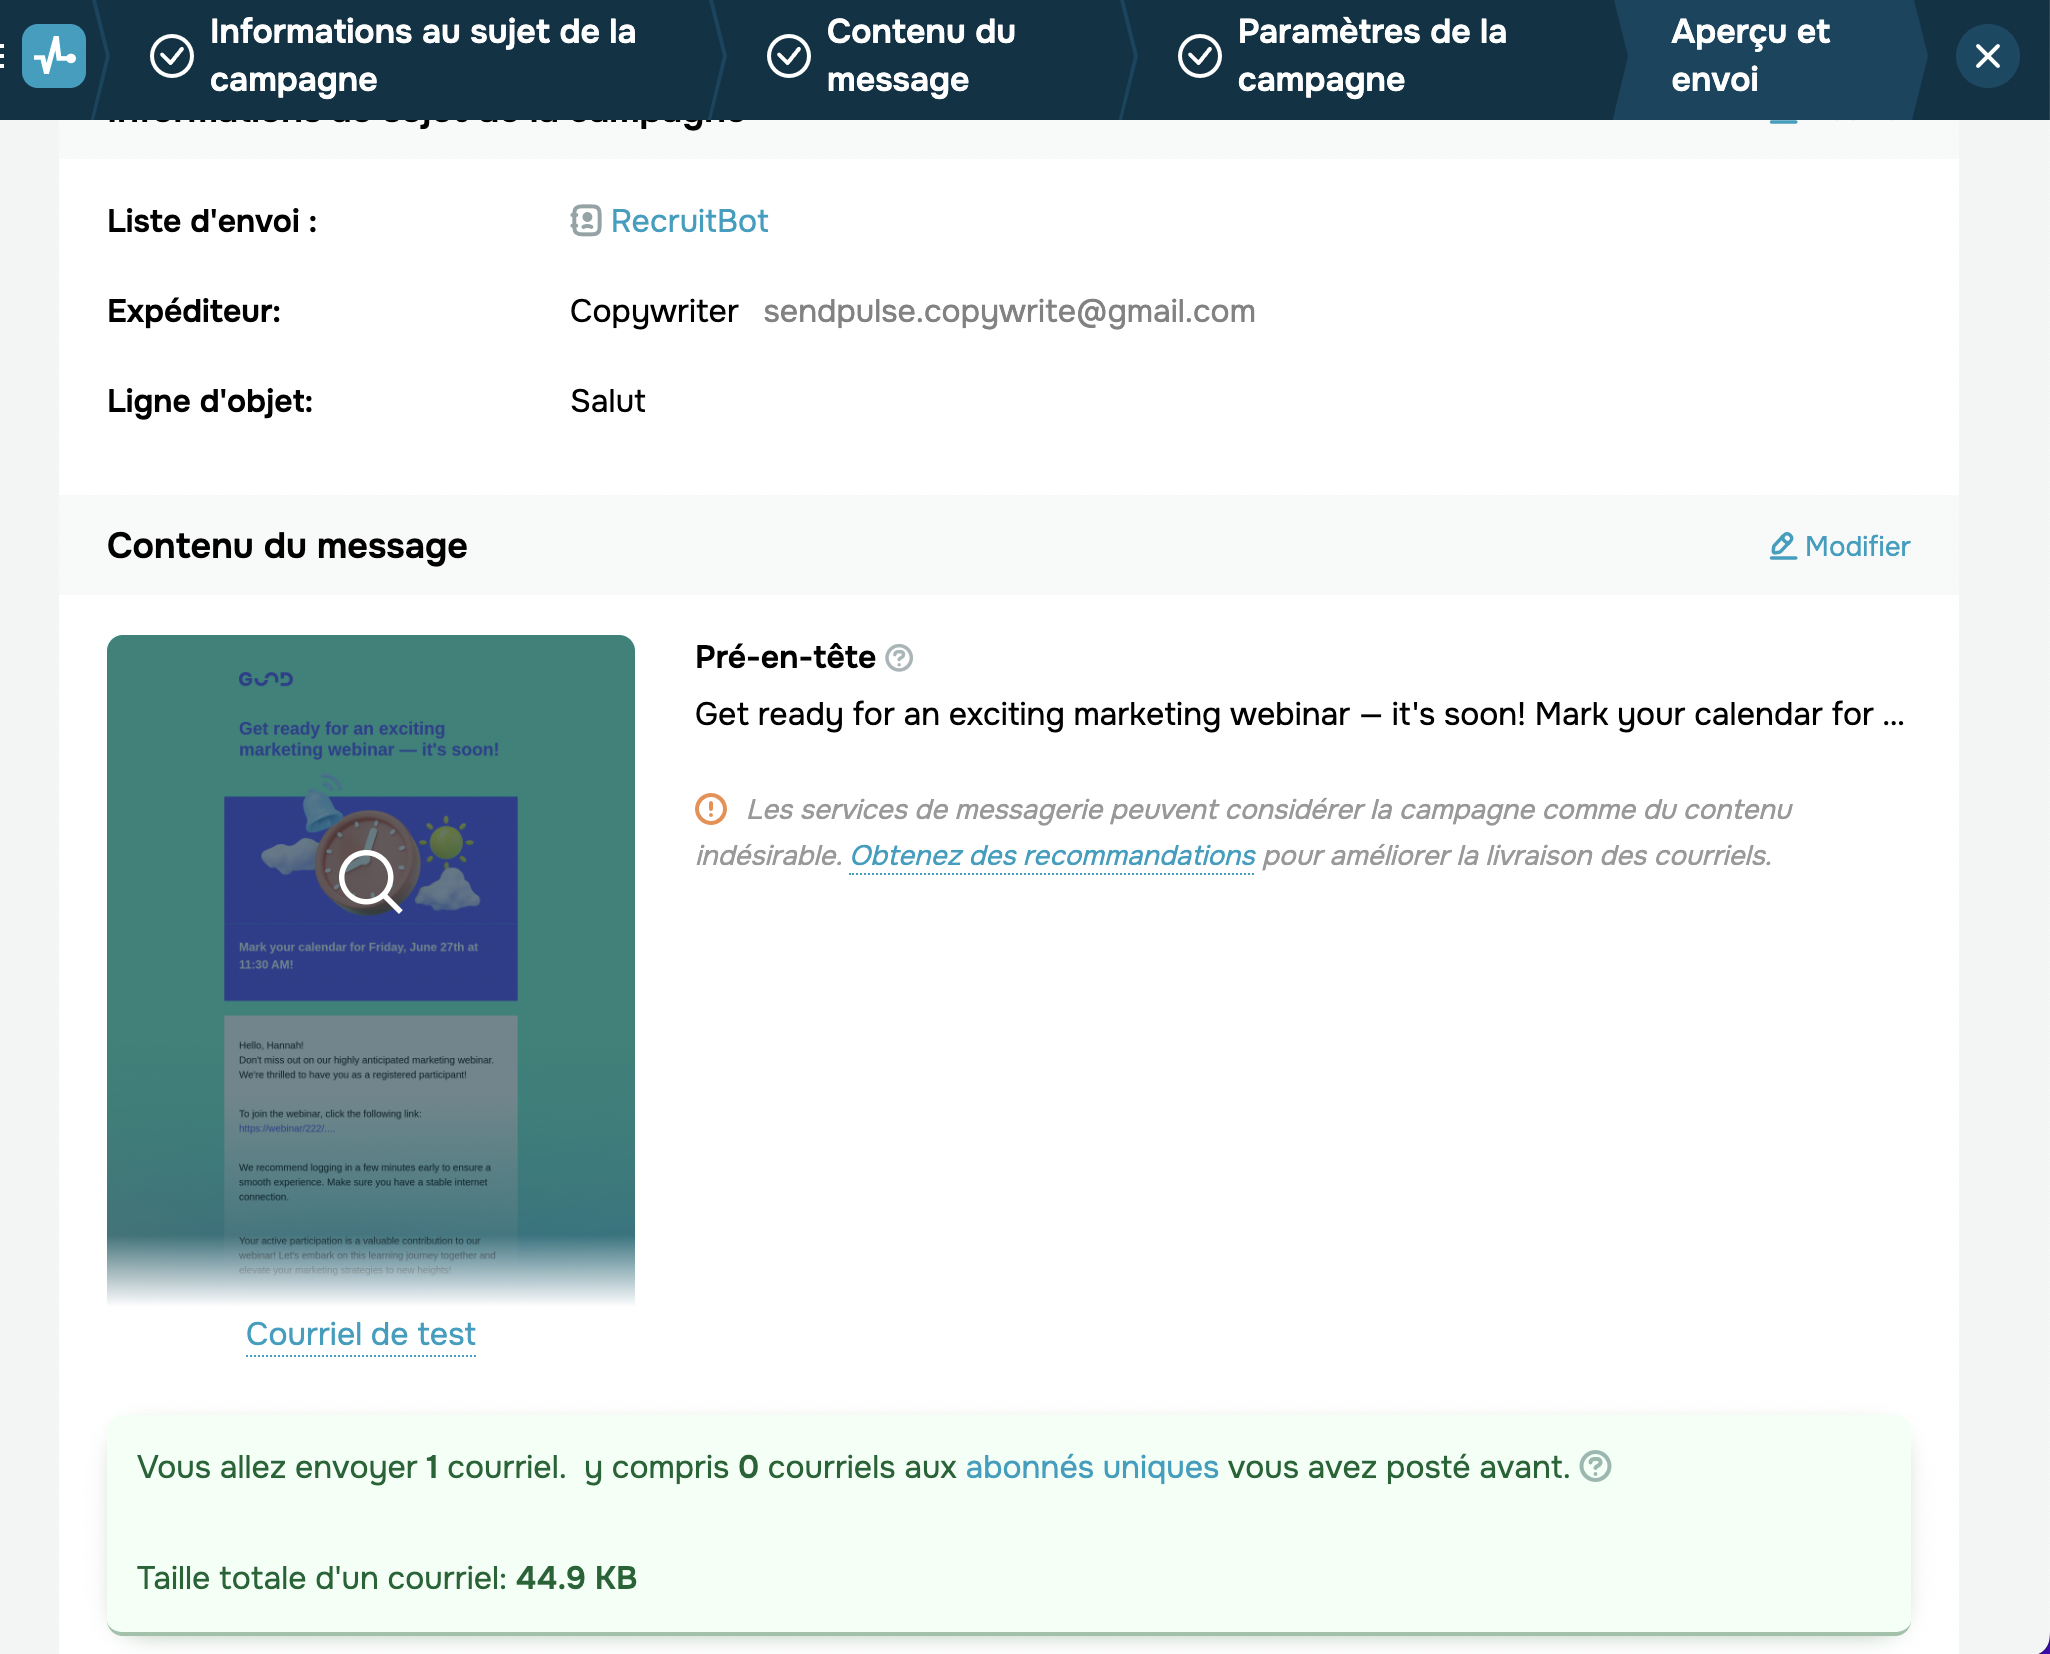Click Modifier for Contenu du message
This screenshot has width=2050, height=1654.
click(1857, 546)
